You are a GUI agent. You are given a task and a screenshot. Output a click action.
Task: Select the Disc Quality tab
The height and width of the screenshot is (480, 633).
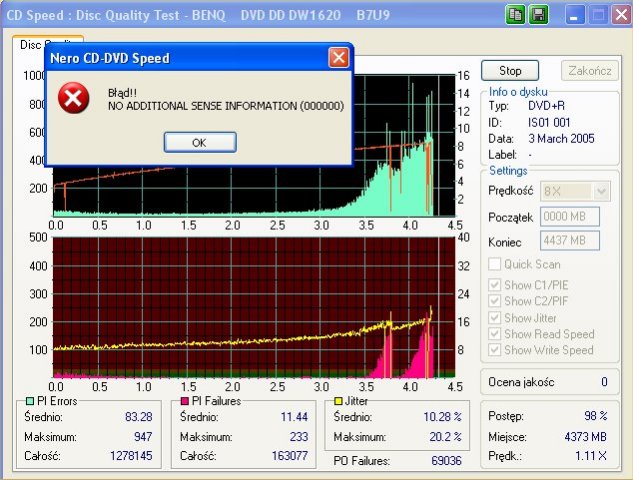point(48,44)
